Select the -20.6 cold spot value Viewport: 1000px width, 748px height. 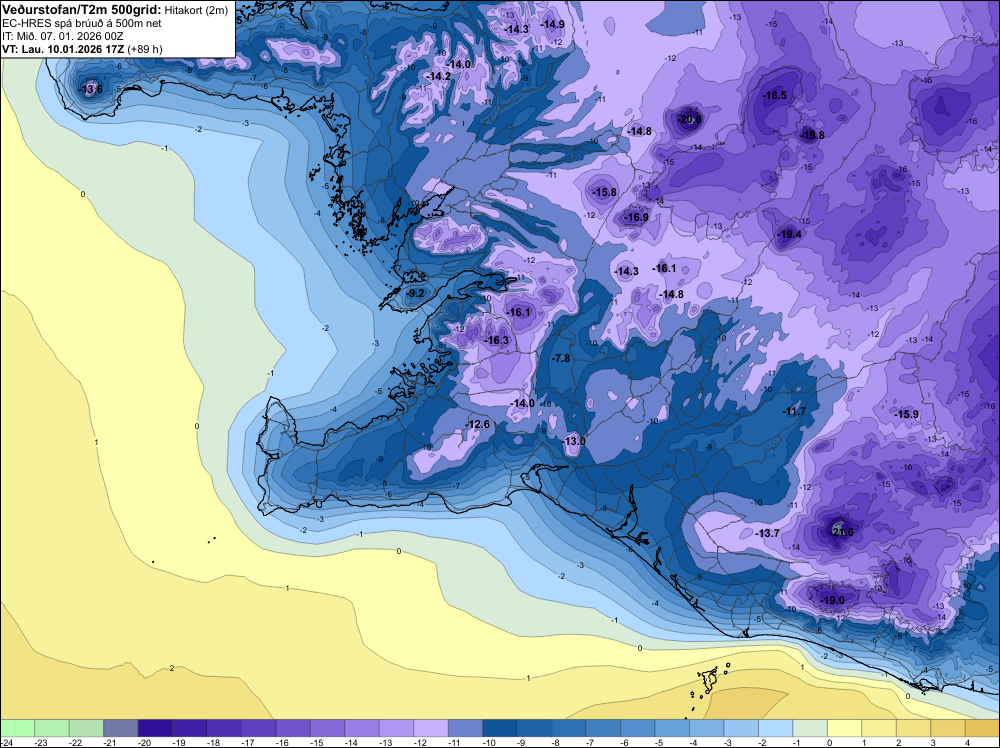pos(689,119)
